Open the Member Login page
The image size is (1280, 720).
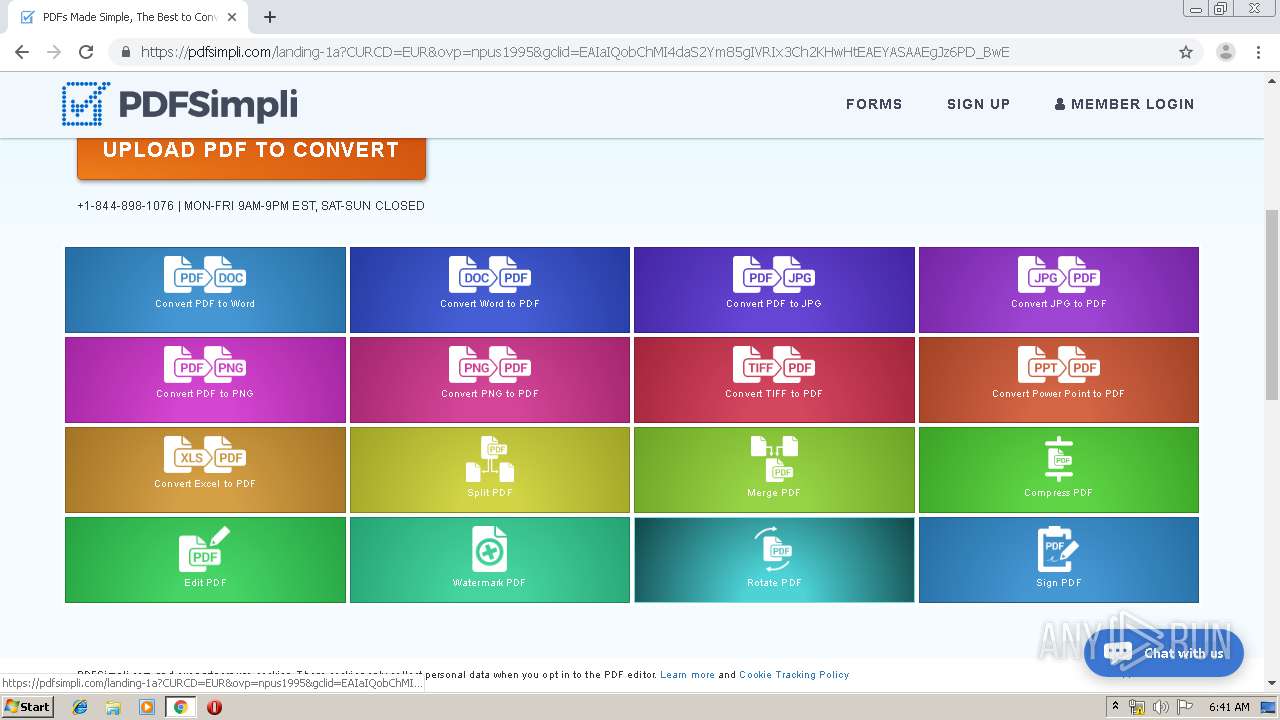click(x=1125, y=104)
